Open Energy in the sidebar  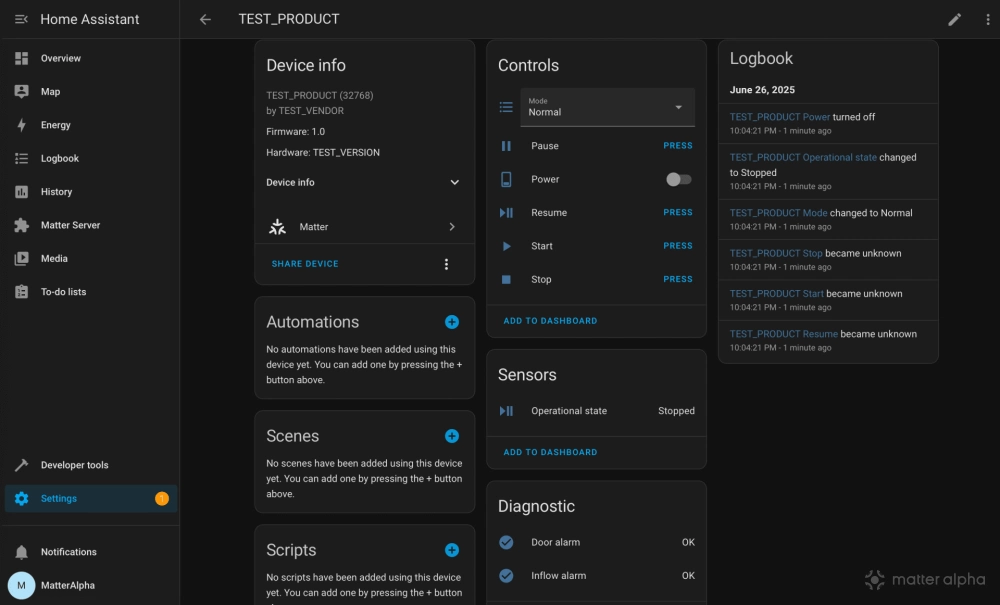(56, 125)
